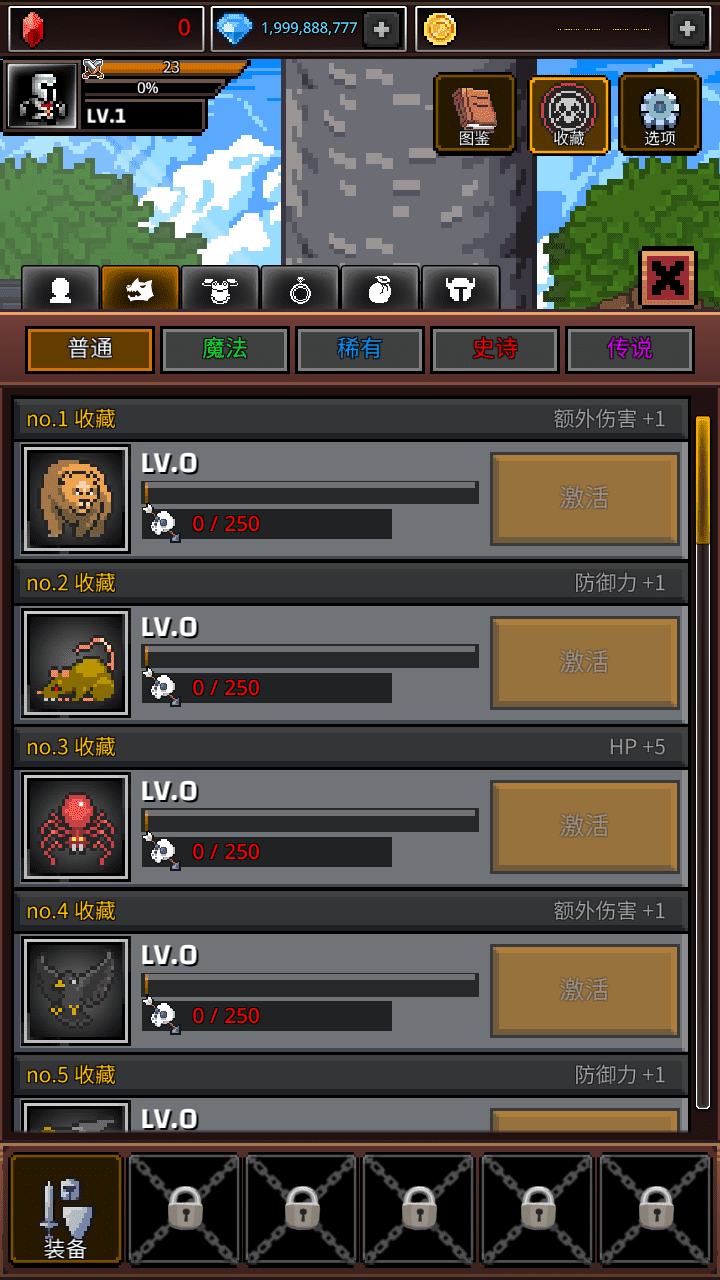
Task: Switch to the 稀有 rarity filter
Action: [360, 349]
